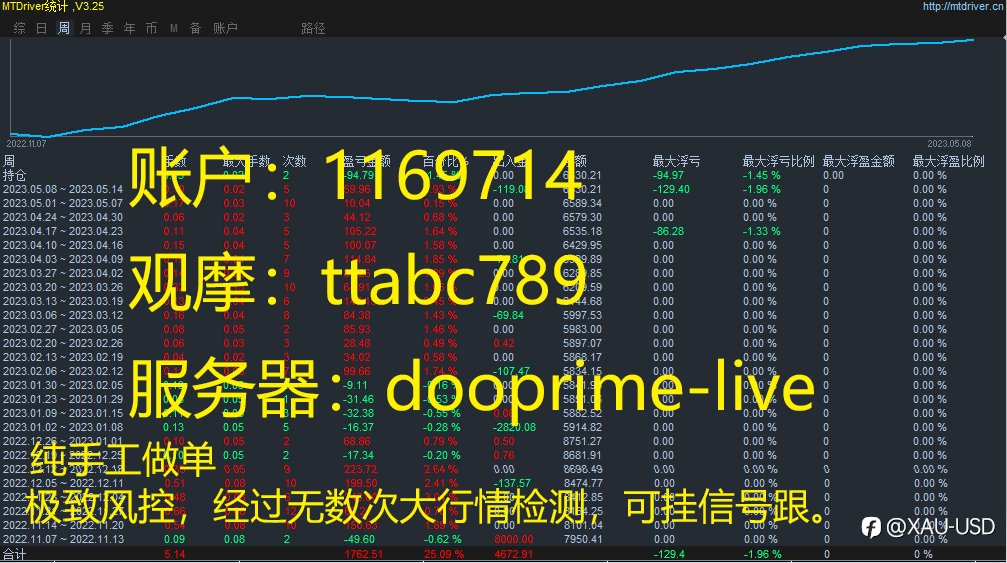Open the 月 monthly tab

(x=85, y=28)
